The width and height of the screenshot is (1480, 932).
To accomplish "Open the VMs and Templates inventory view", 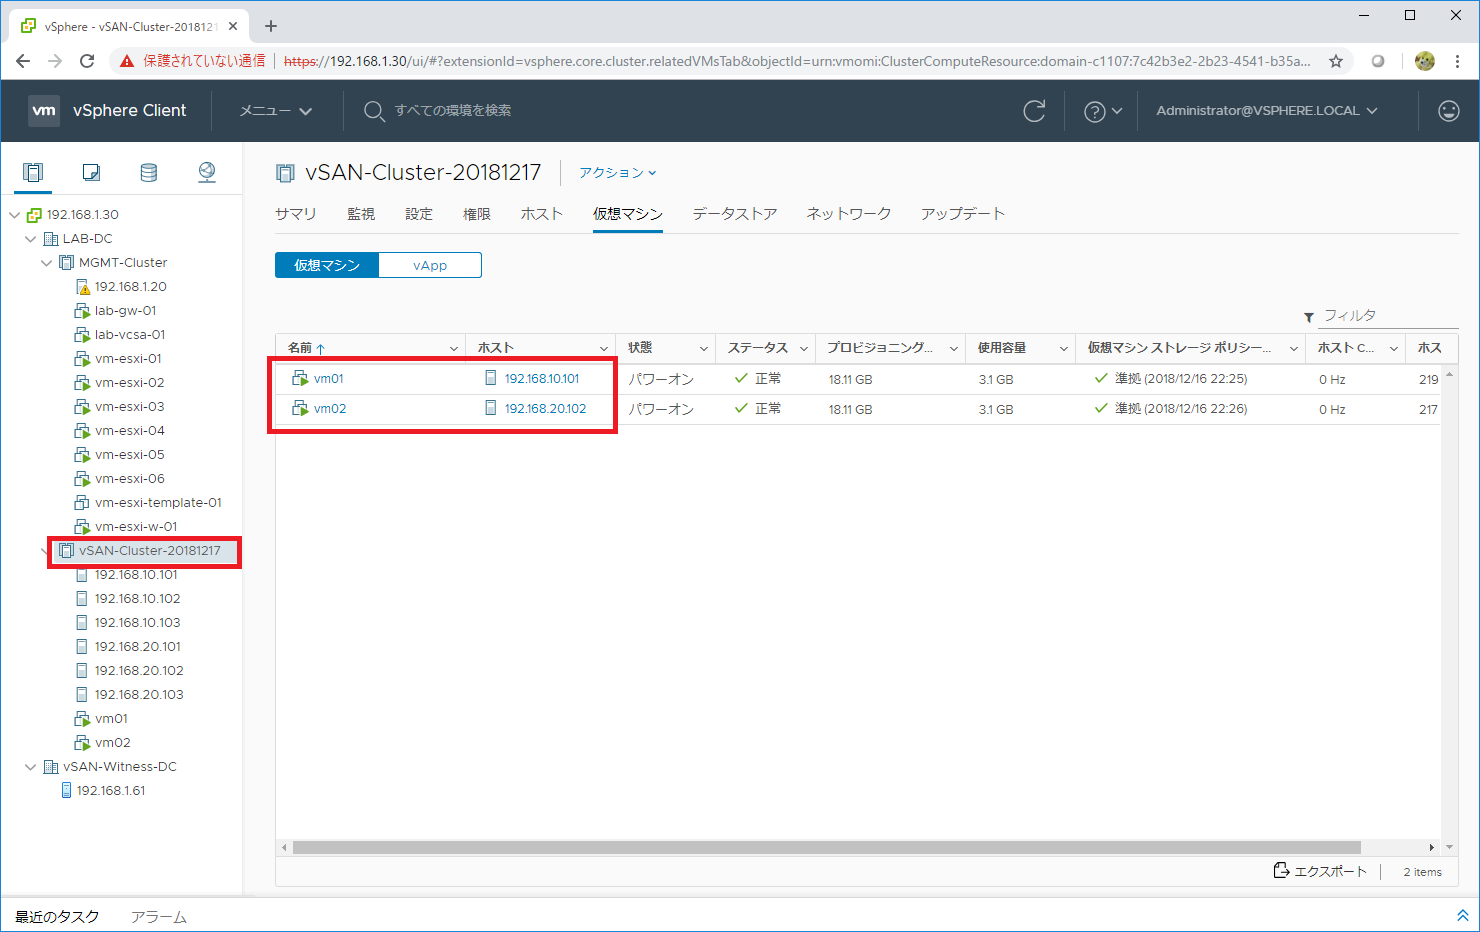I will click(x=91, y=172).
